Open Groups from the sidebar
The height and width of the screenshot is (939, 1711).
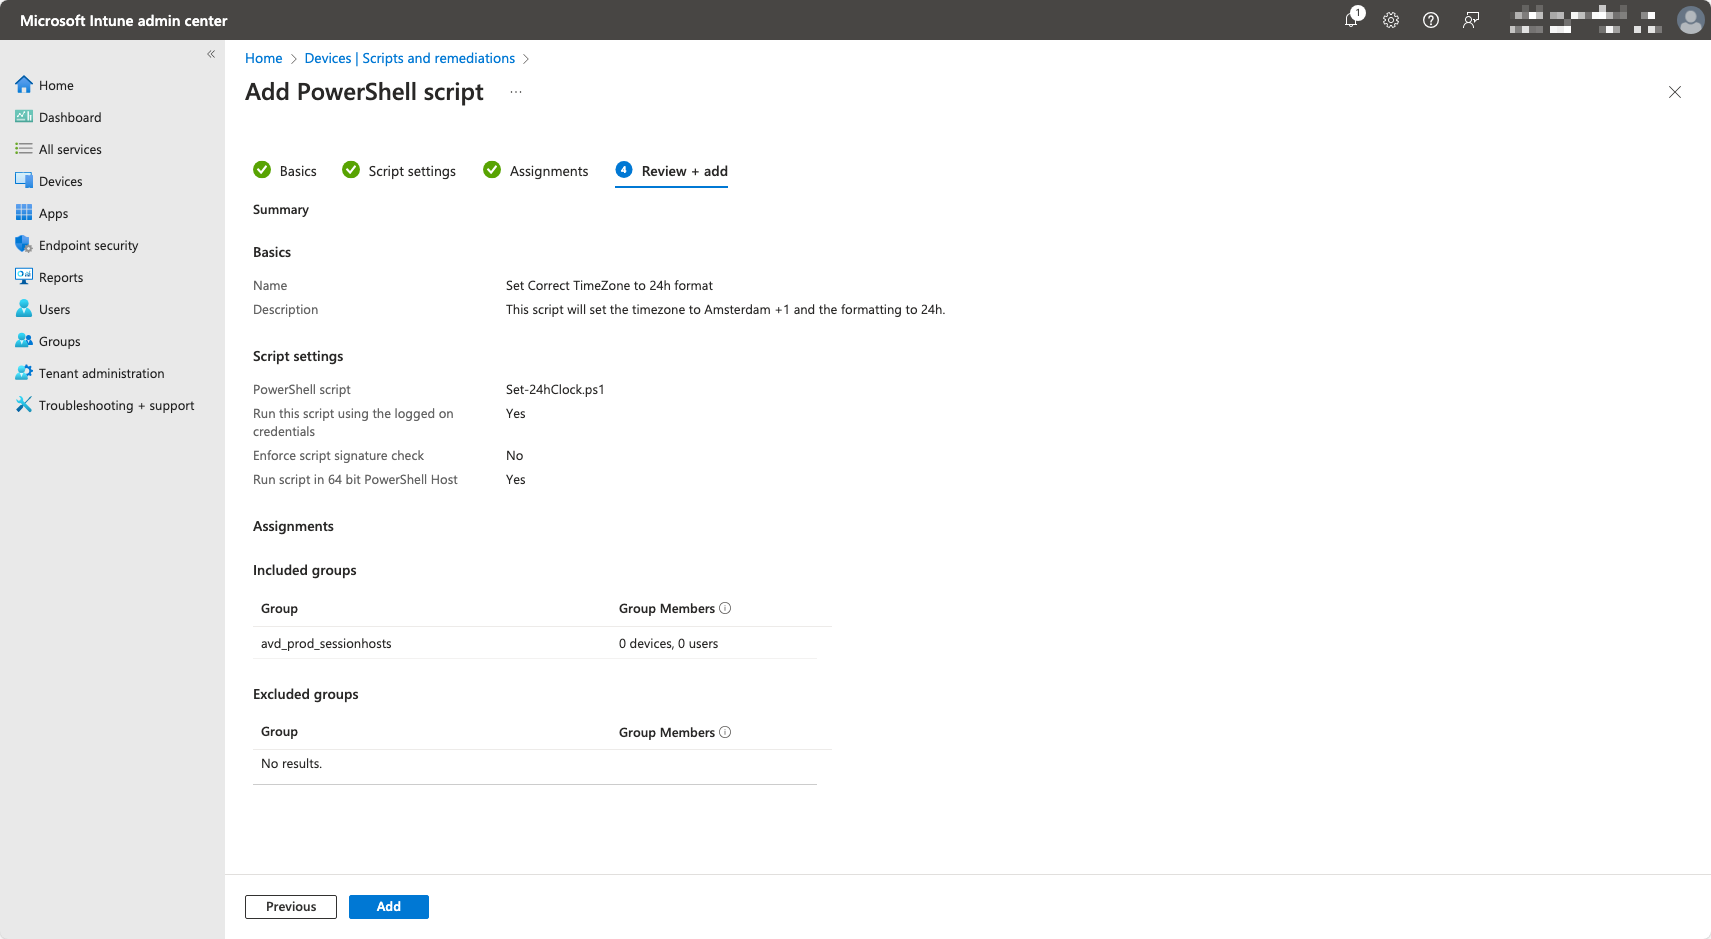[58, 341]
